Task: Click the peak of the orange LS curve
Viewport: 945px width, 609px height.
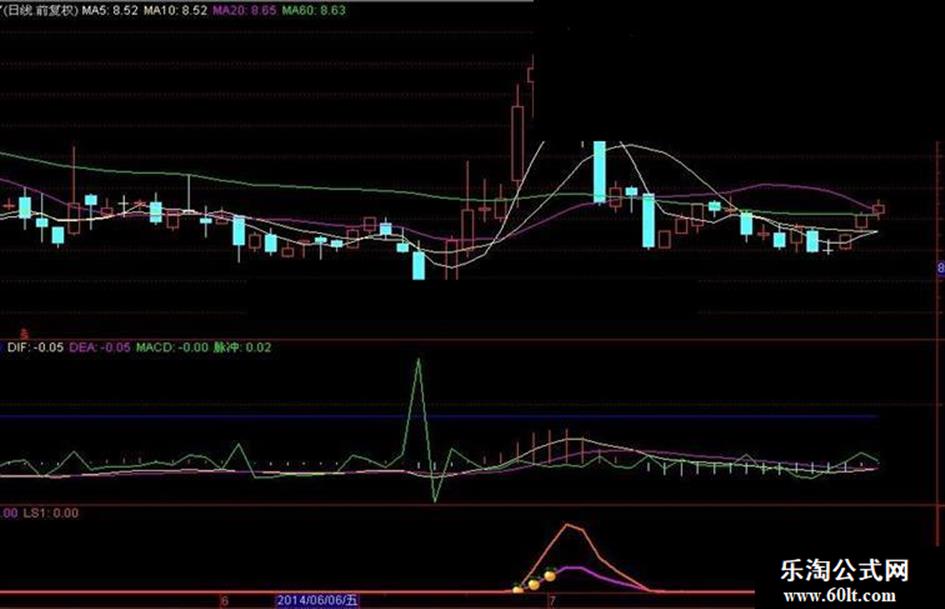Action: pyautogui.click(x=568, y=525)
